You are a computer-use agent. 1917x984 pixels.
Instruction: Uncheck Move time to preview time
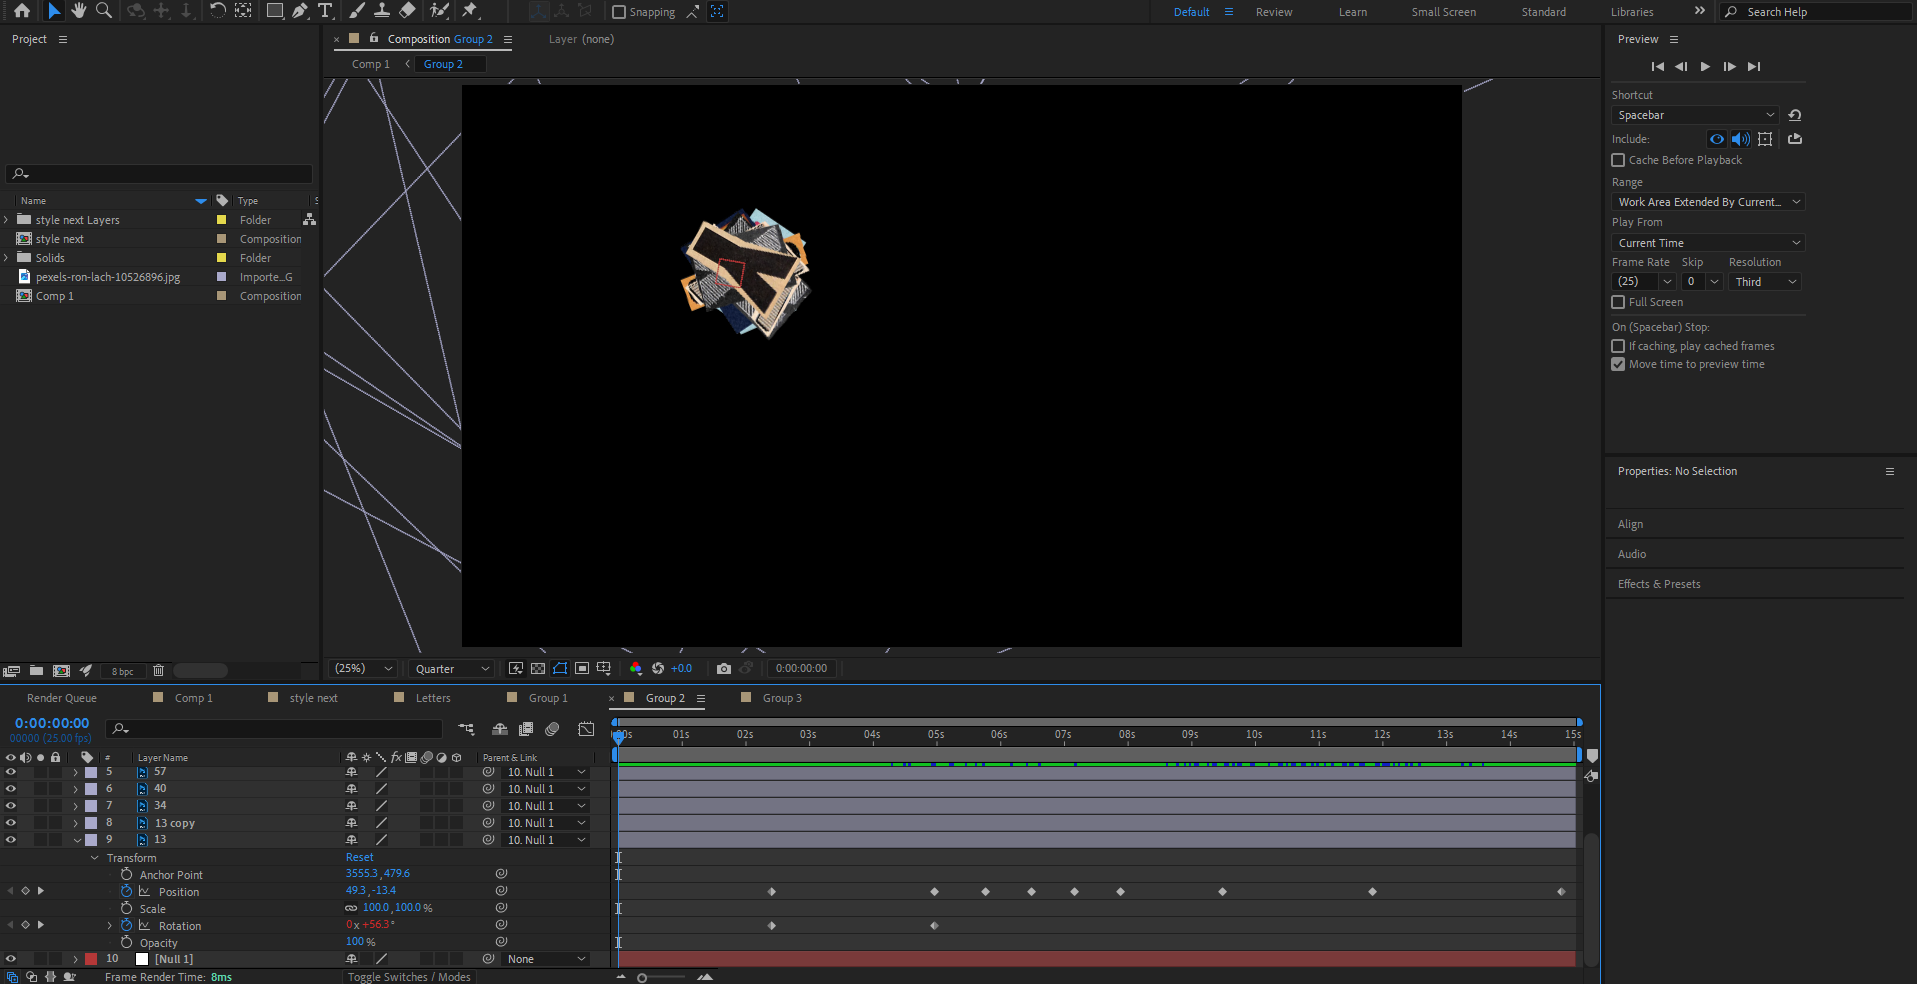point(1618,364)
